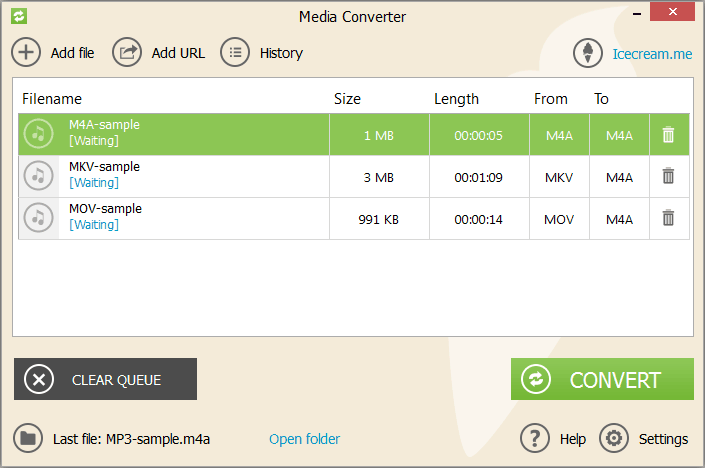Follow the Open folder link
The image size is (705, 468).
click(x=304, y=439)
